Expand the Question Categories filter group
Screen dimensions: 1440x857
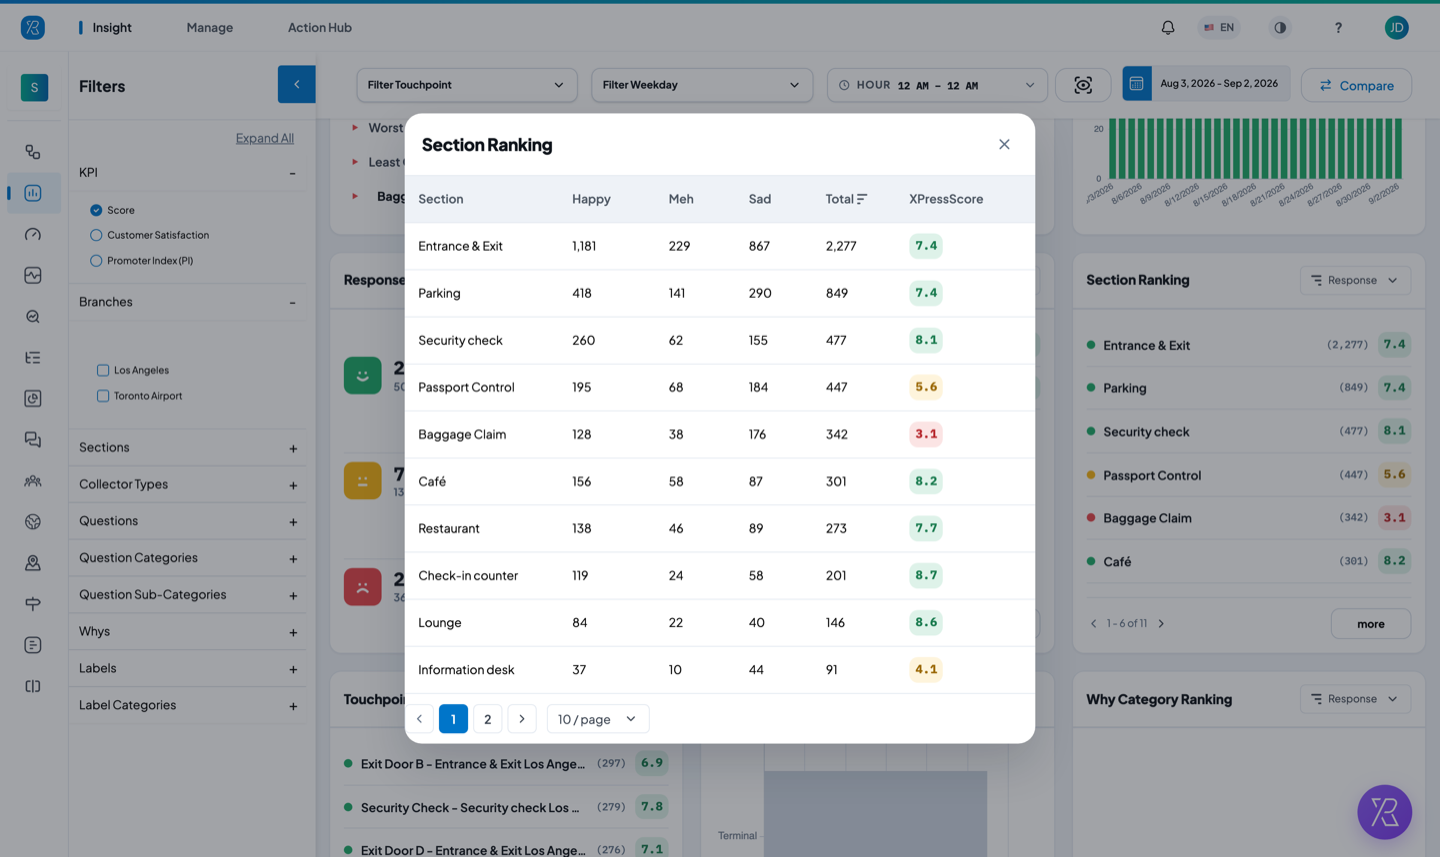(x=293, y=559)
